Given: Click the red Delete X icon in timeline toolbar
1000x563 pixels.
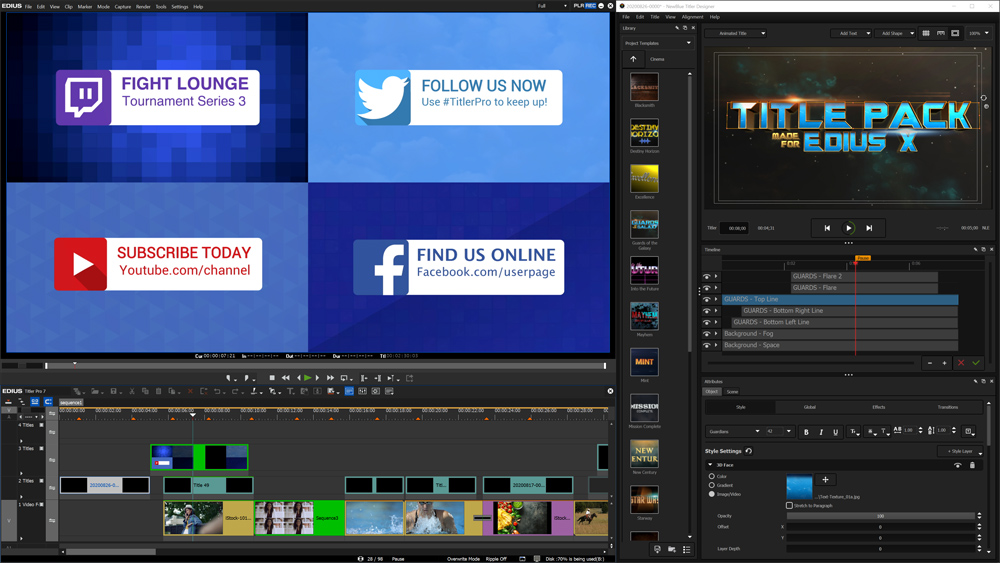Looking at the screenshot, I should click(190, 391).
